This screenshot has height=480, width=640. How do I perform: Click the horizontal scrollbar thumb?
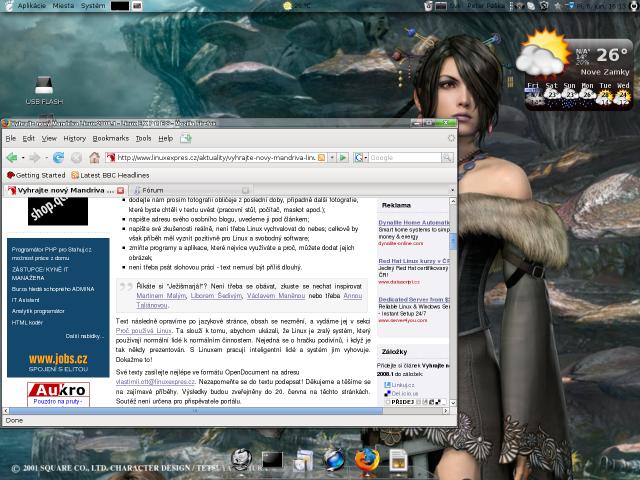tap(196, 411)
